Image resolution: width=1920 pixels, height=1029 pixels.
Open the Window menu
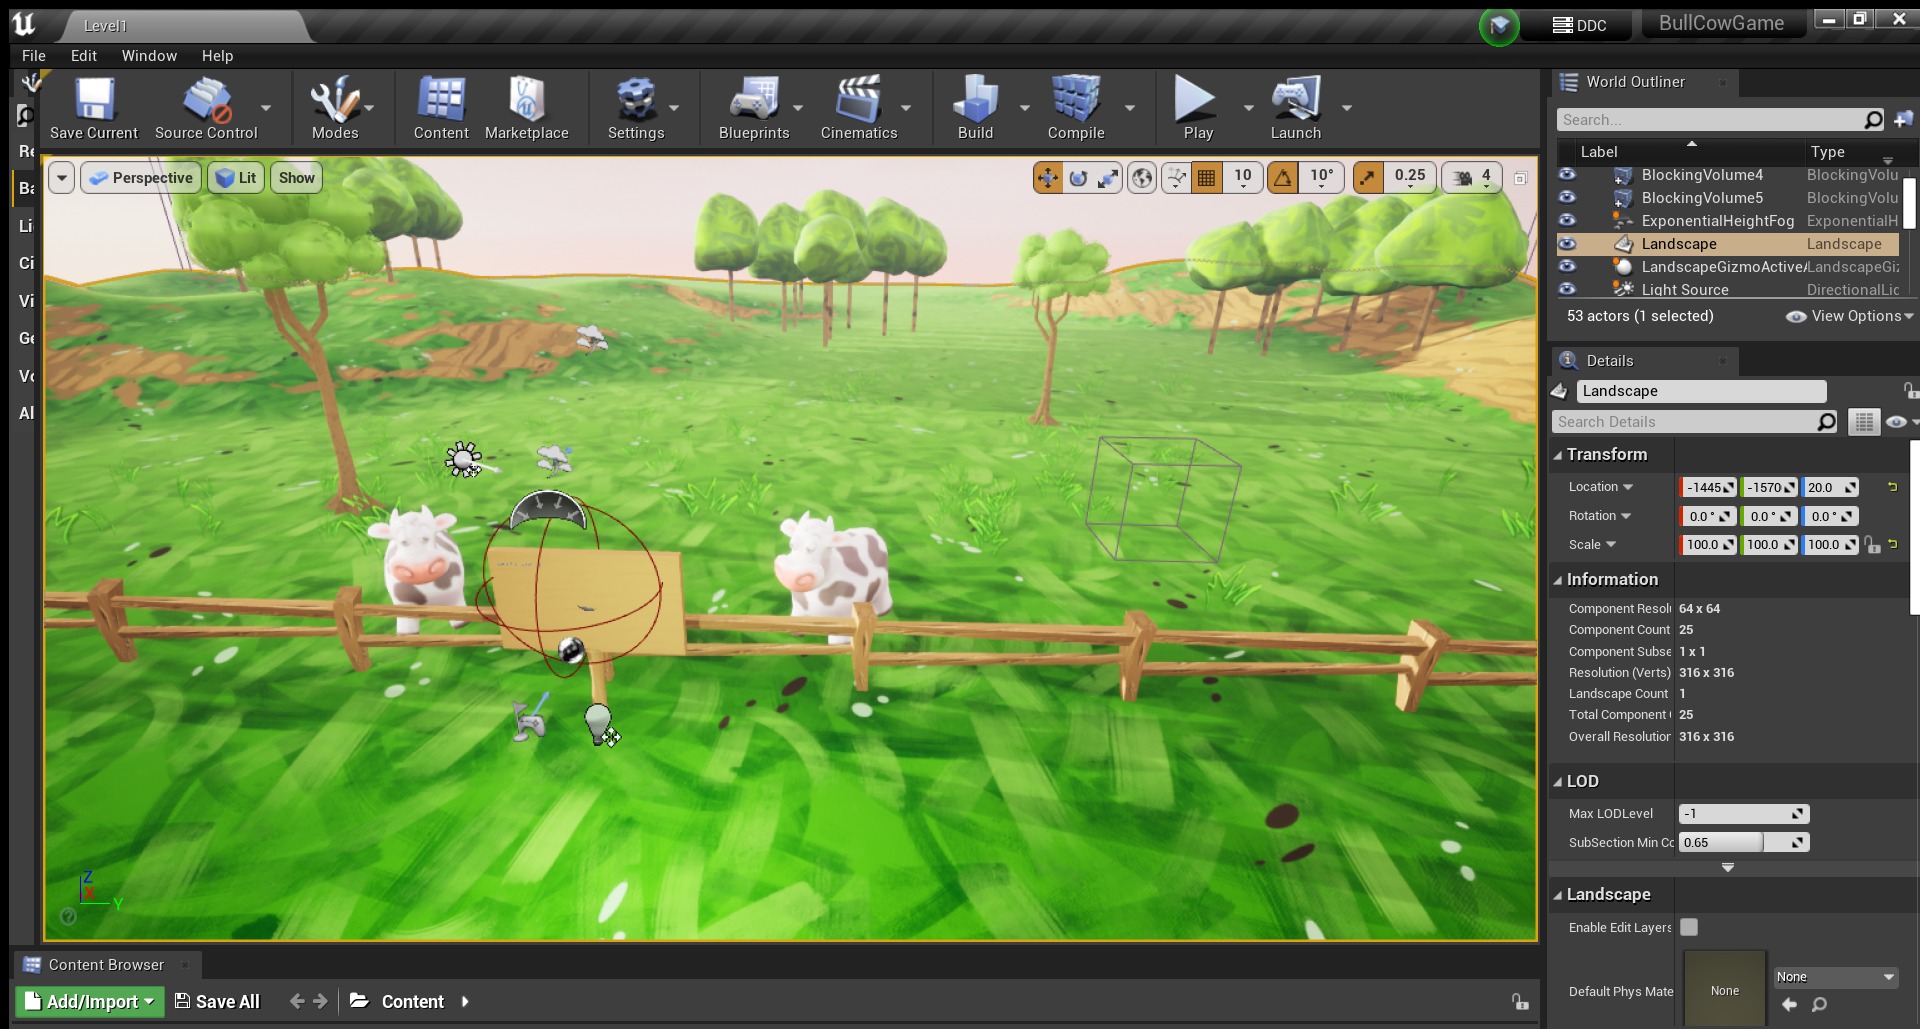pyautogui.click(x=149, y=55)
